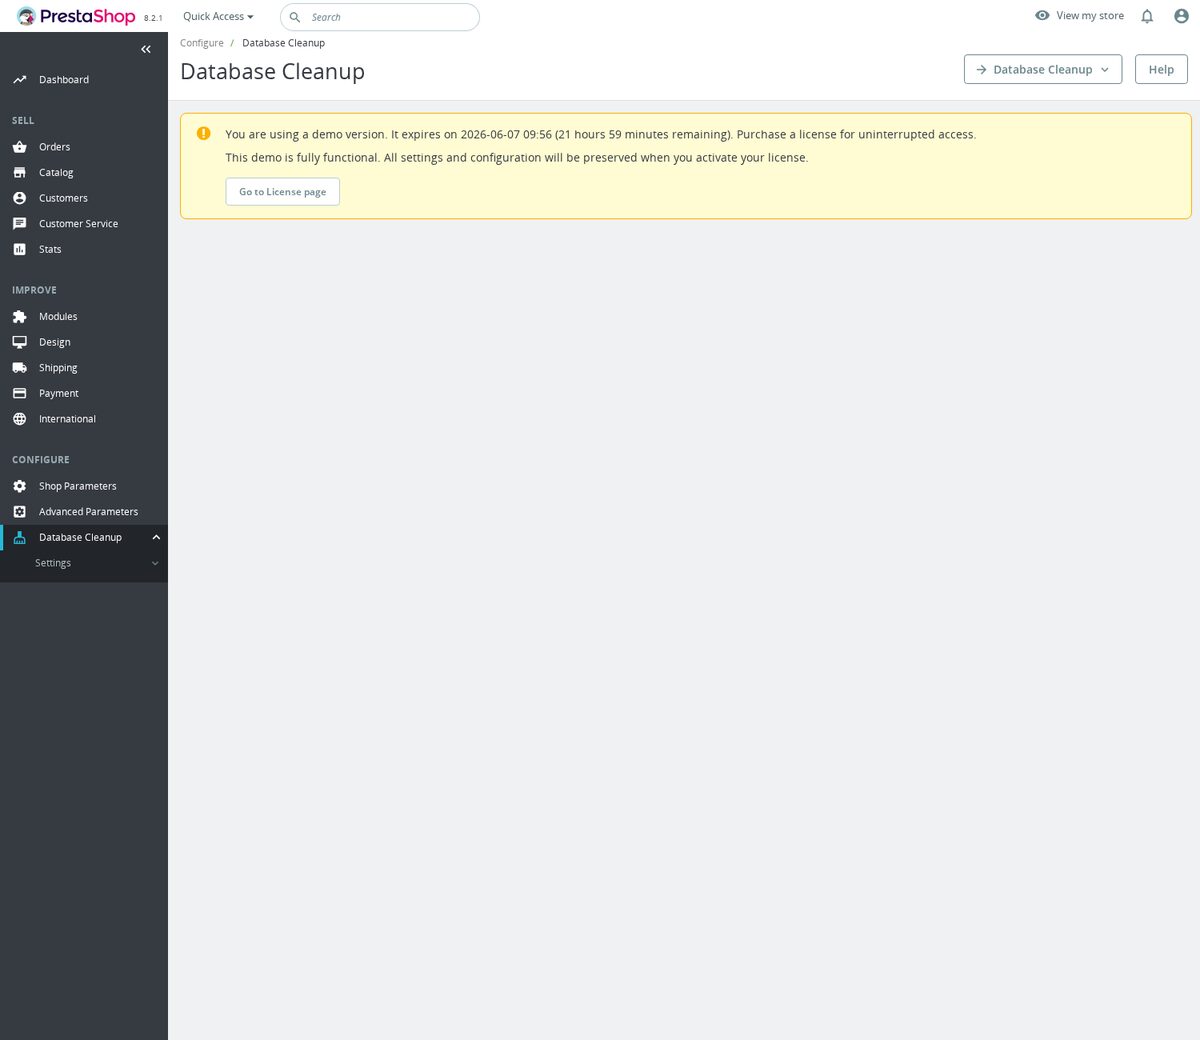Open Customers menu item

click(84, 198)
